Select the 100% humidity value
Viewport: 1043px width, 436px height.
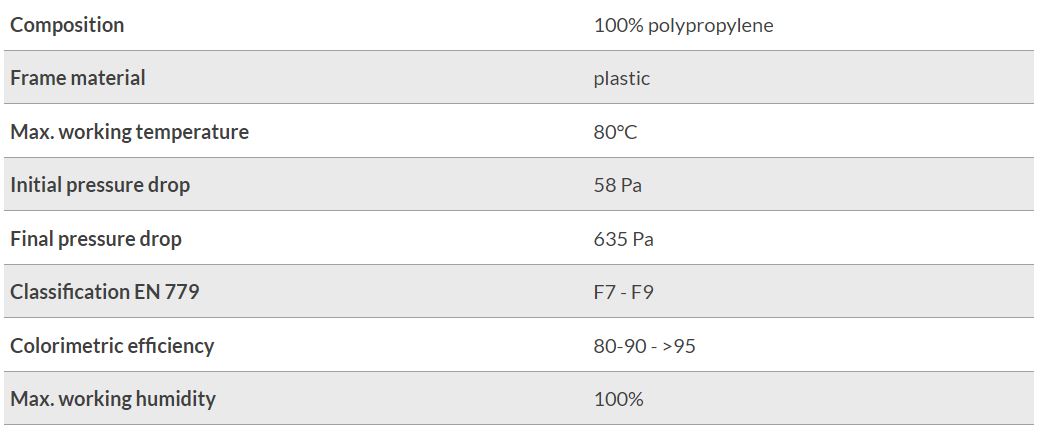pos(619,399)
